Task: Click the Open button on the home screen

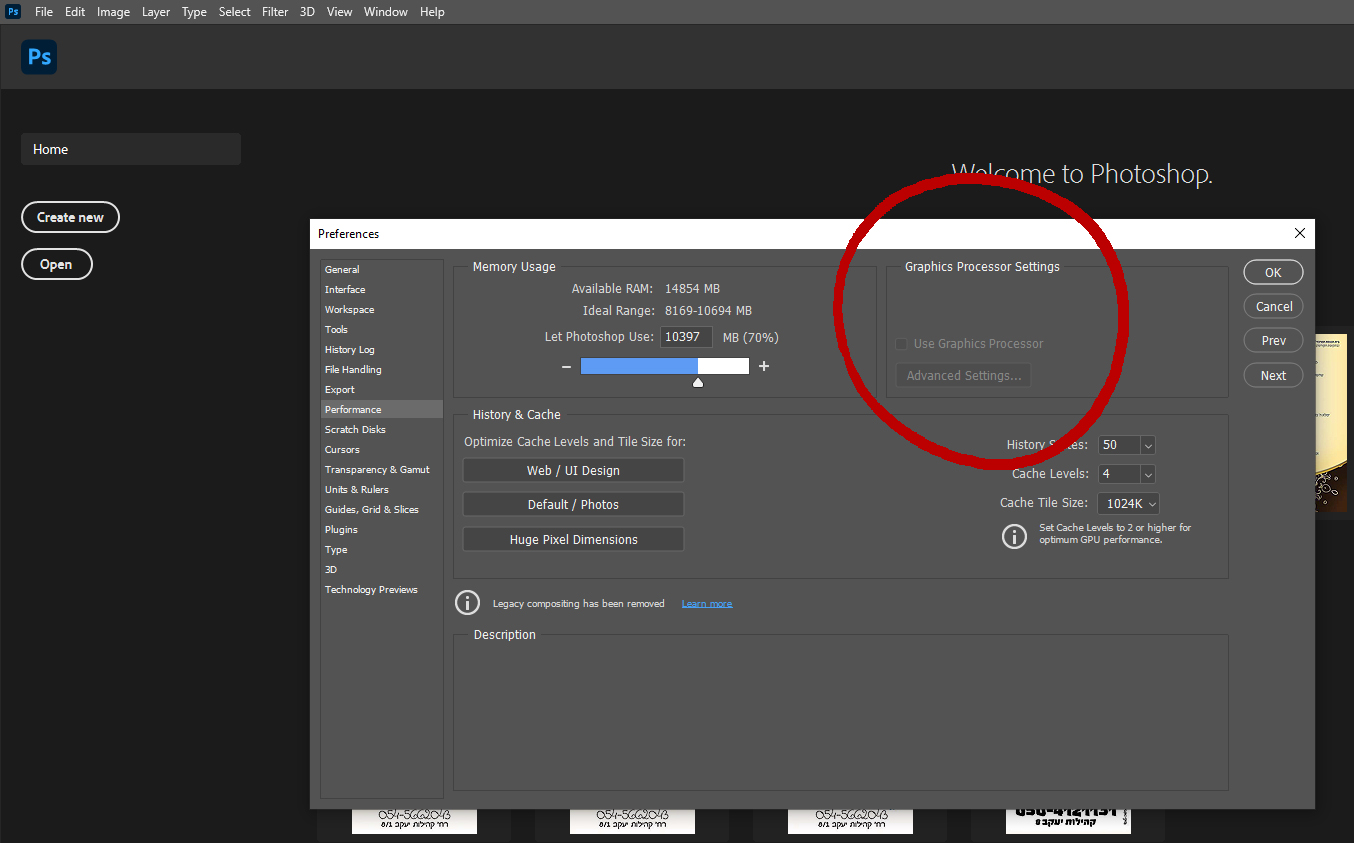Action: click(x=56, y=264)
